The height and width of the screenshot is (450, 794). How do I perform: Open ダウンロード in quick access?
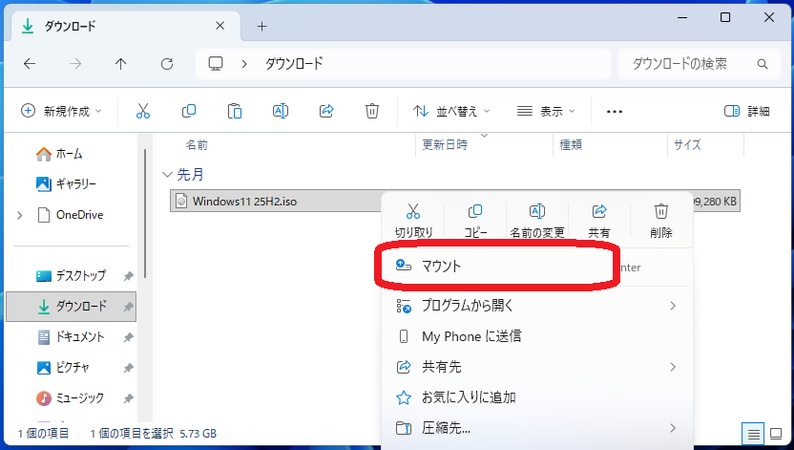click(71, 306)
